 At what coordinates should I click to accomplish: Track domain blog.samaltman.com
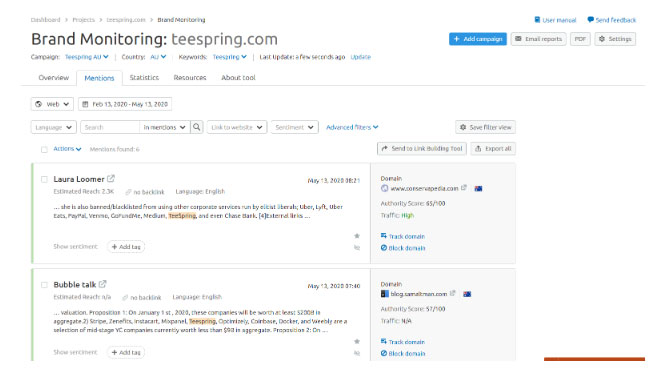click(x=403, y=342)
